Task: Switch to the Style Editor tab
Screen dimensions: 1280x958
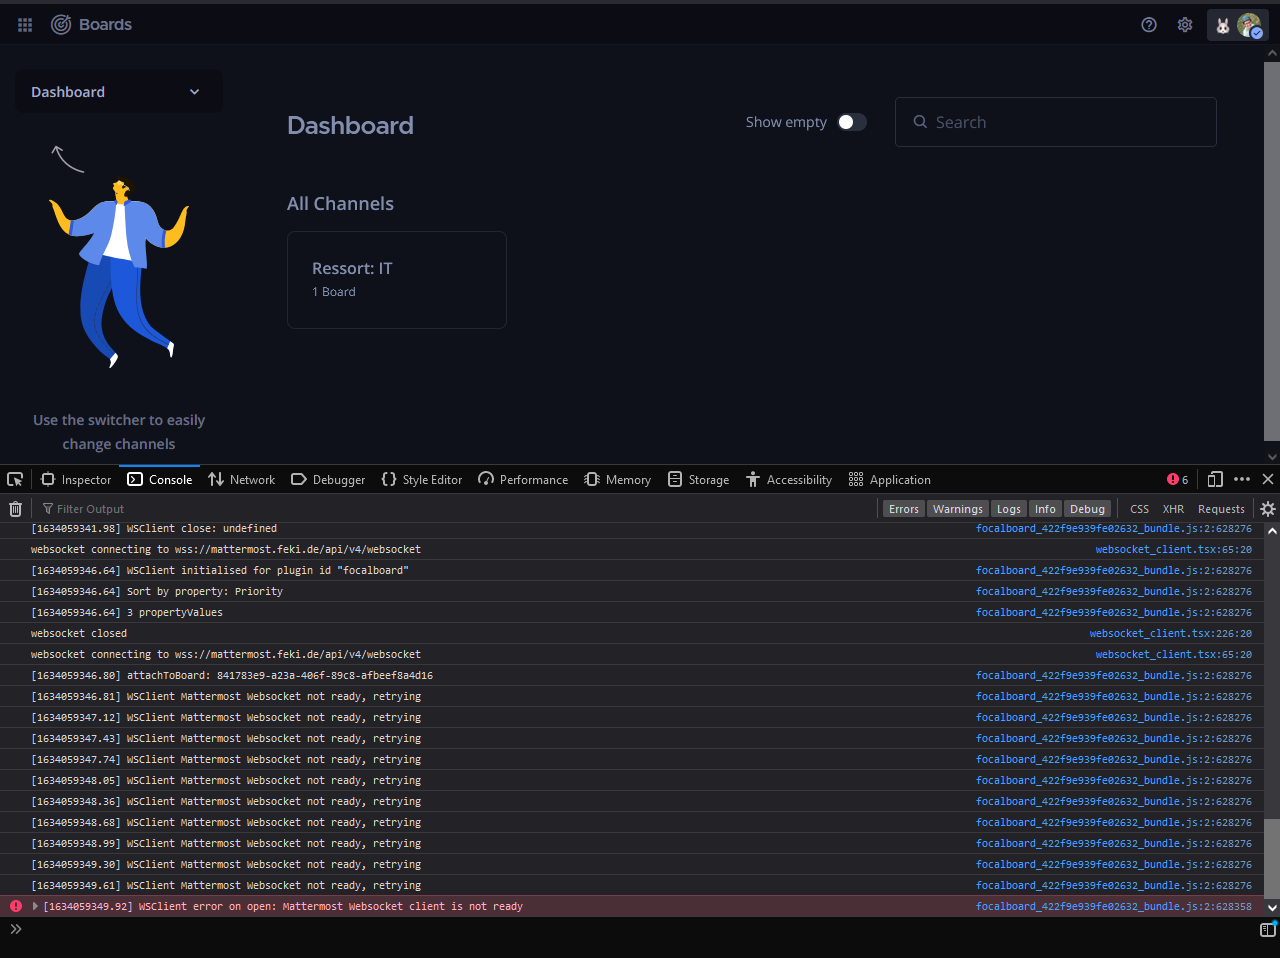Action: click(422, 480)
